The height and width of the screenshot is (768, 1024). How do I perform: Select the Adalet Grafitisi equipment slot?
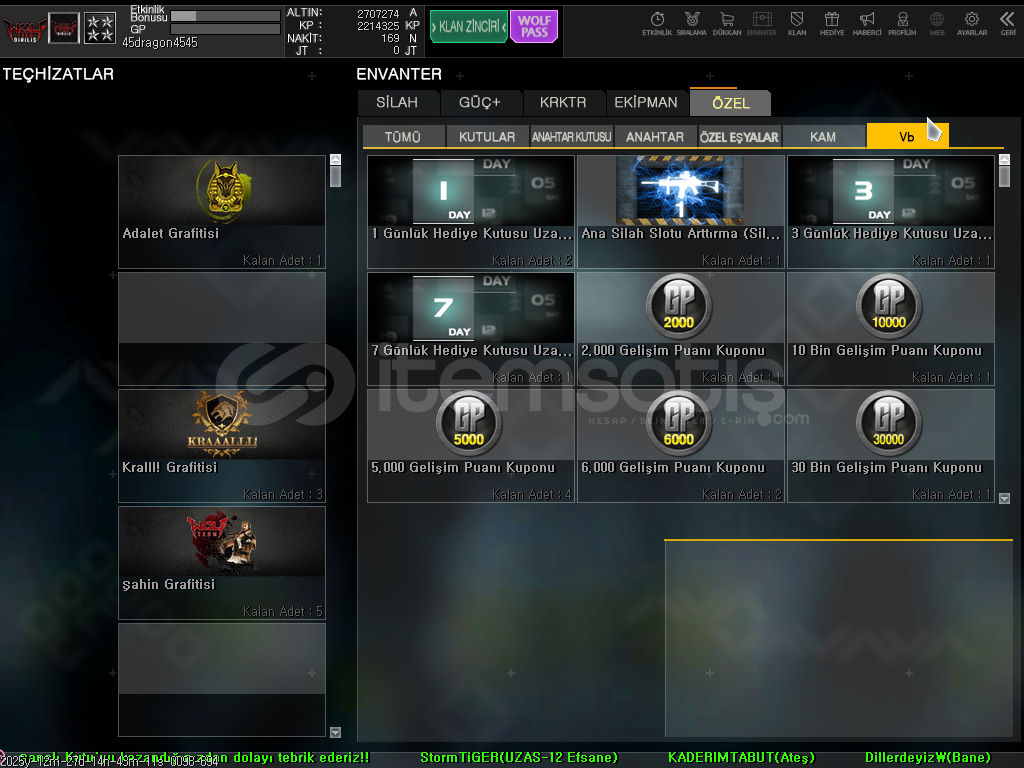[x=222, y=211]
